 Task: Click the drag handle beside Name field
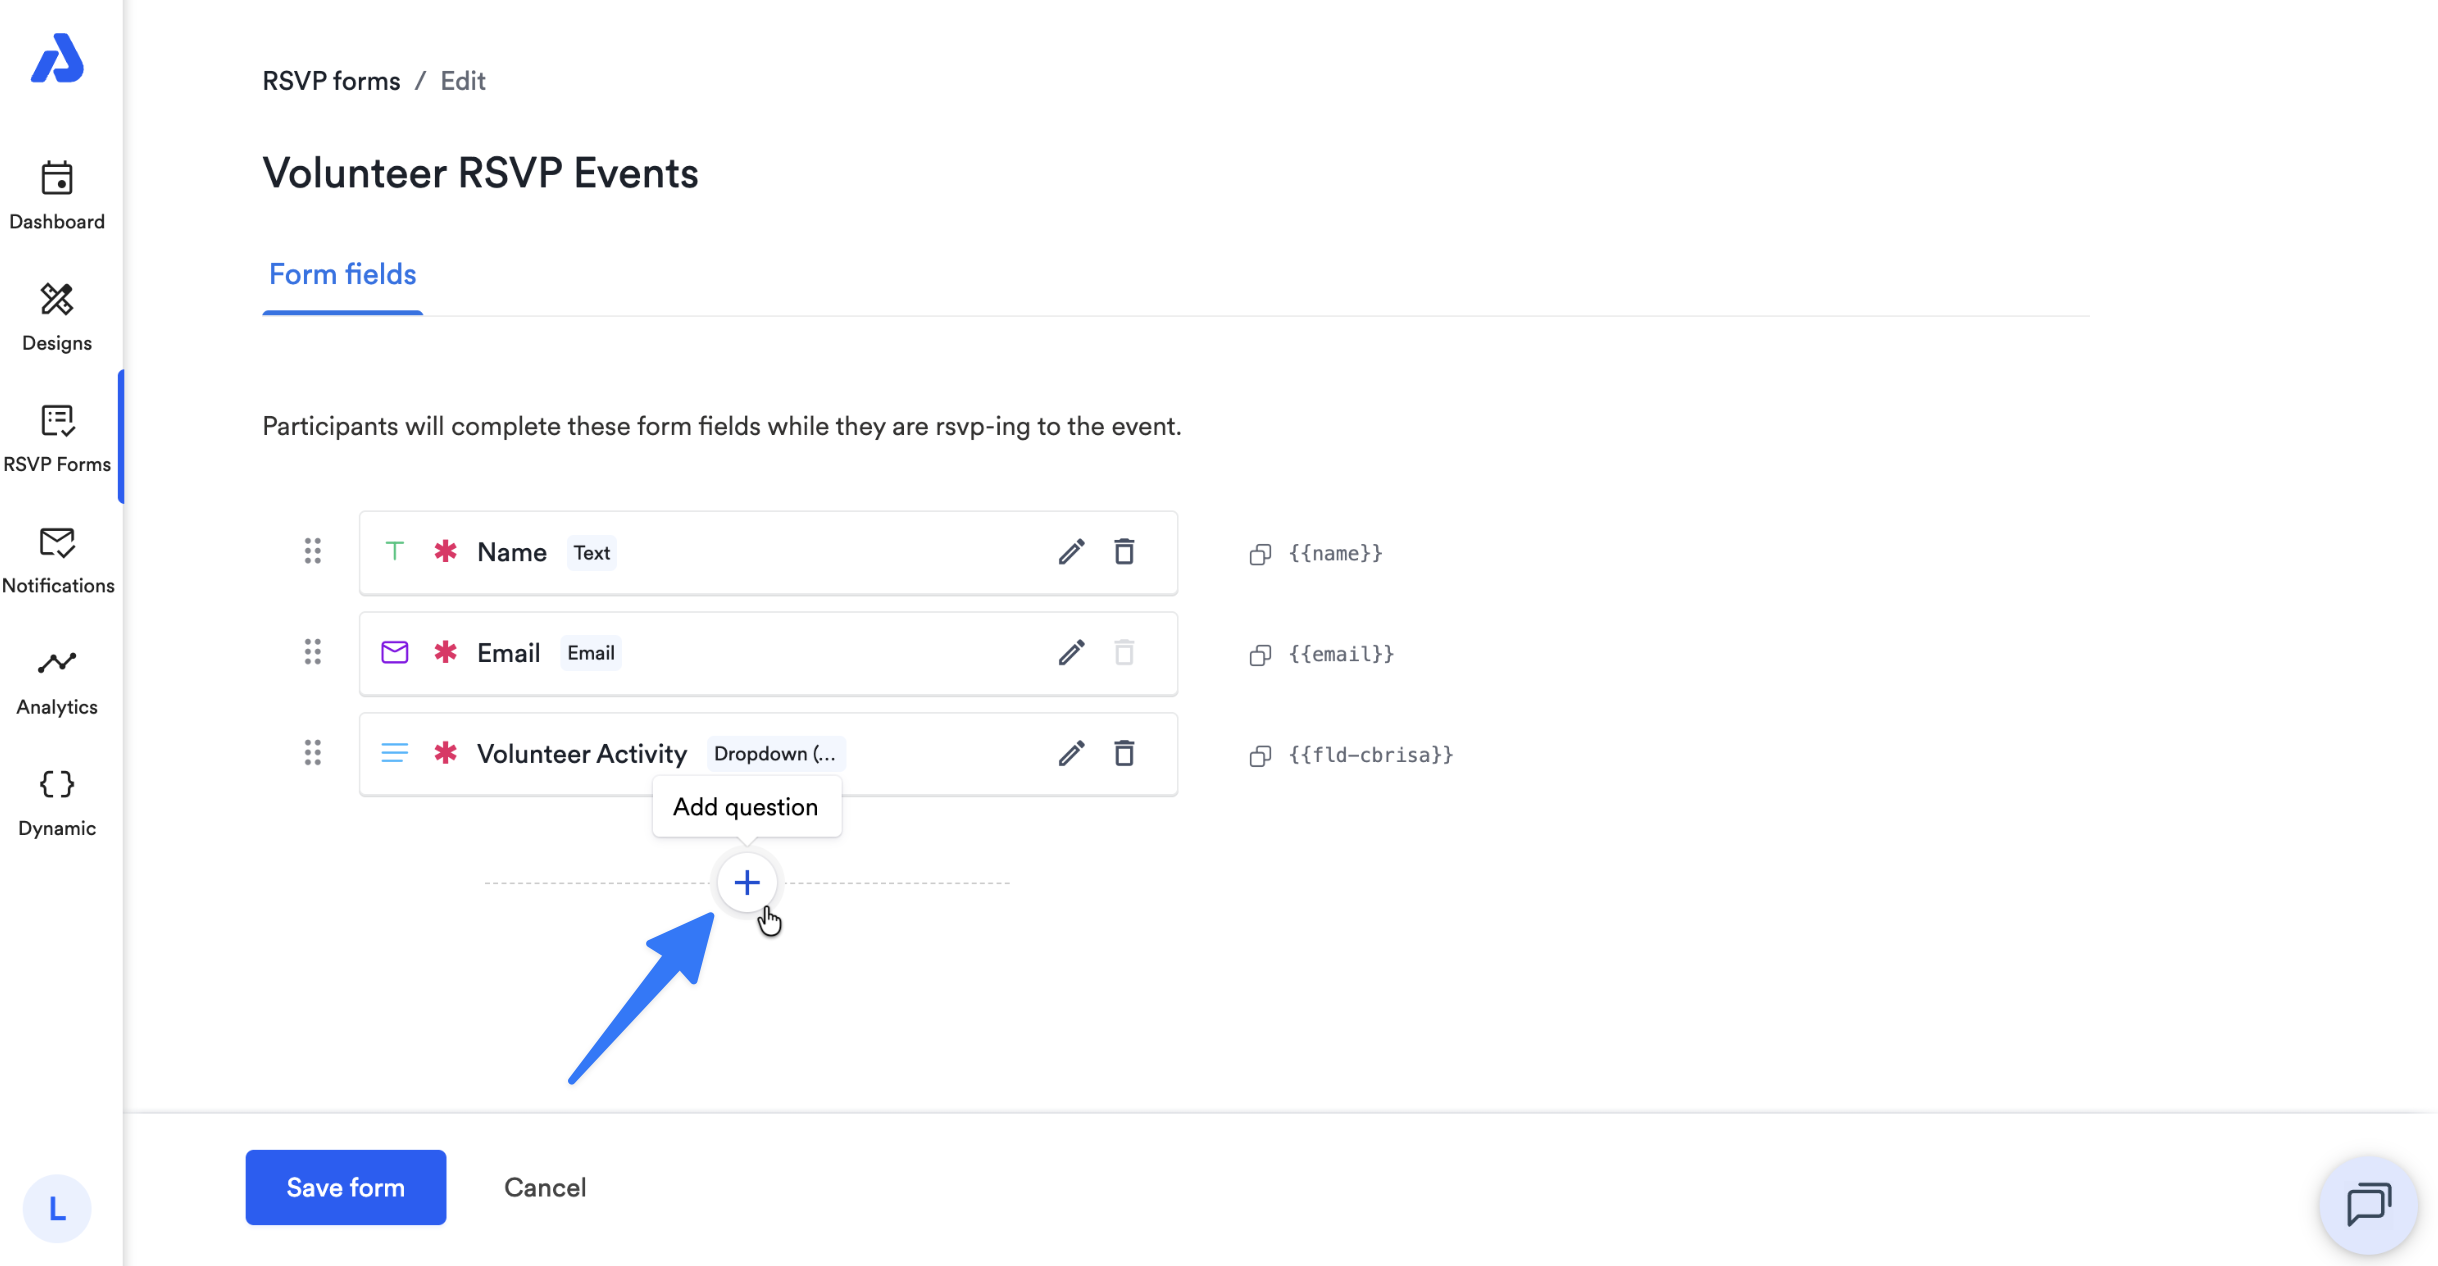[x=313, y=551]
